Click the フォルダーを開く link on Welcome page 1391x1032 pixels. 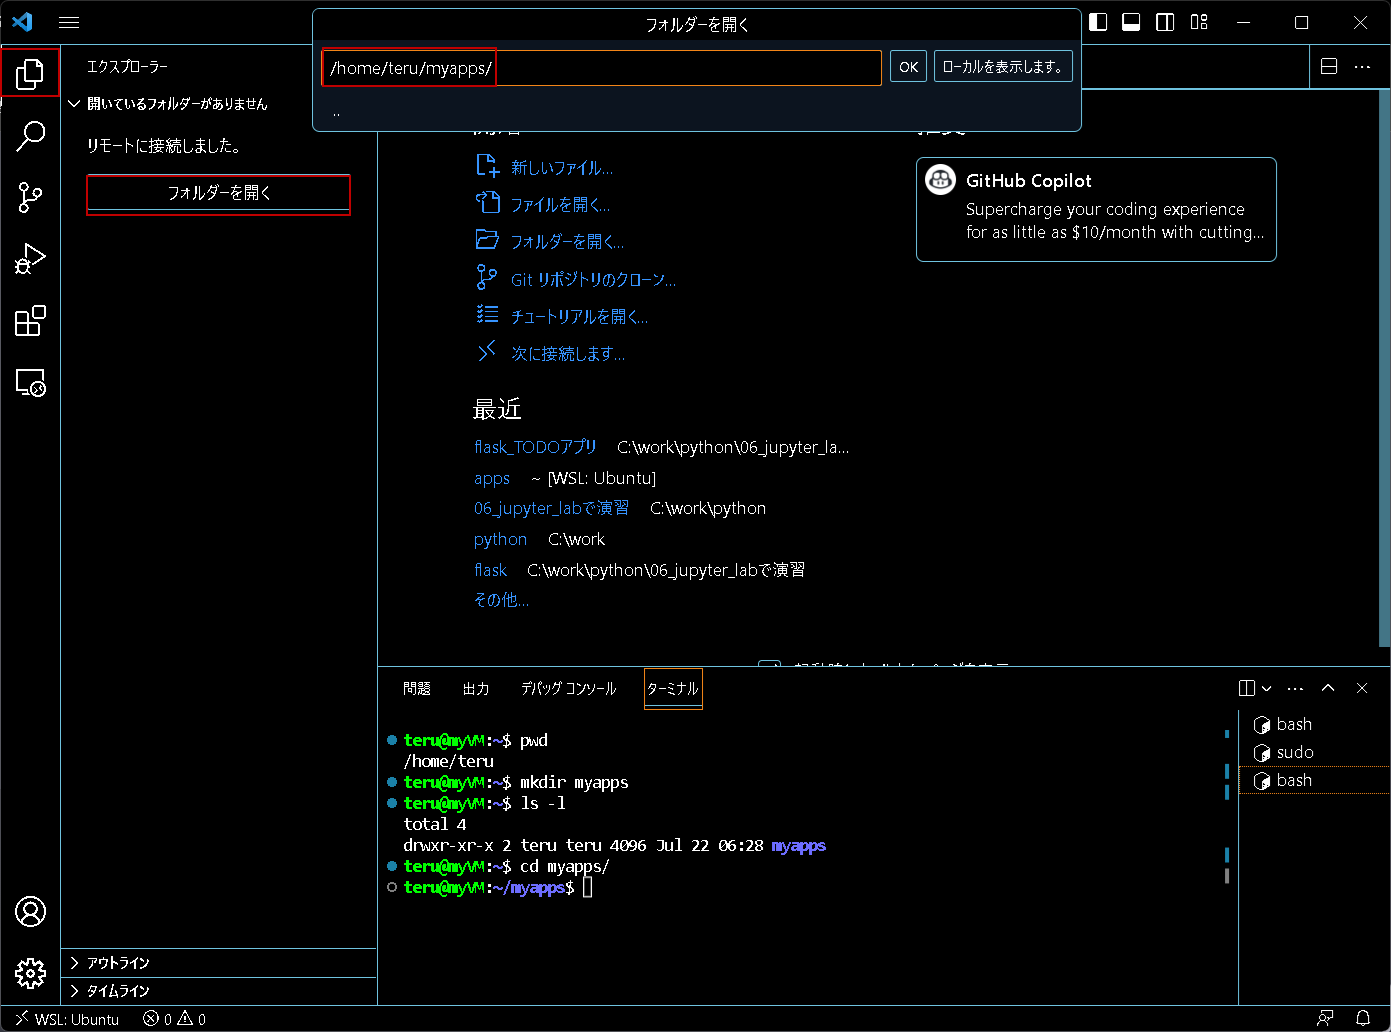click(x=567, y=242)
